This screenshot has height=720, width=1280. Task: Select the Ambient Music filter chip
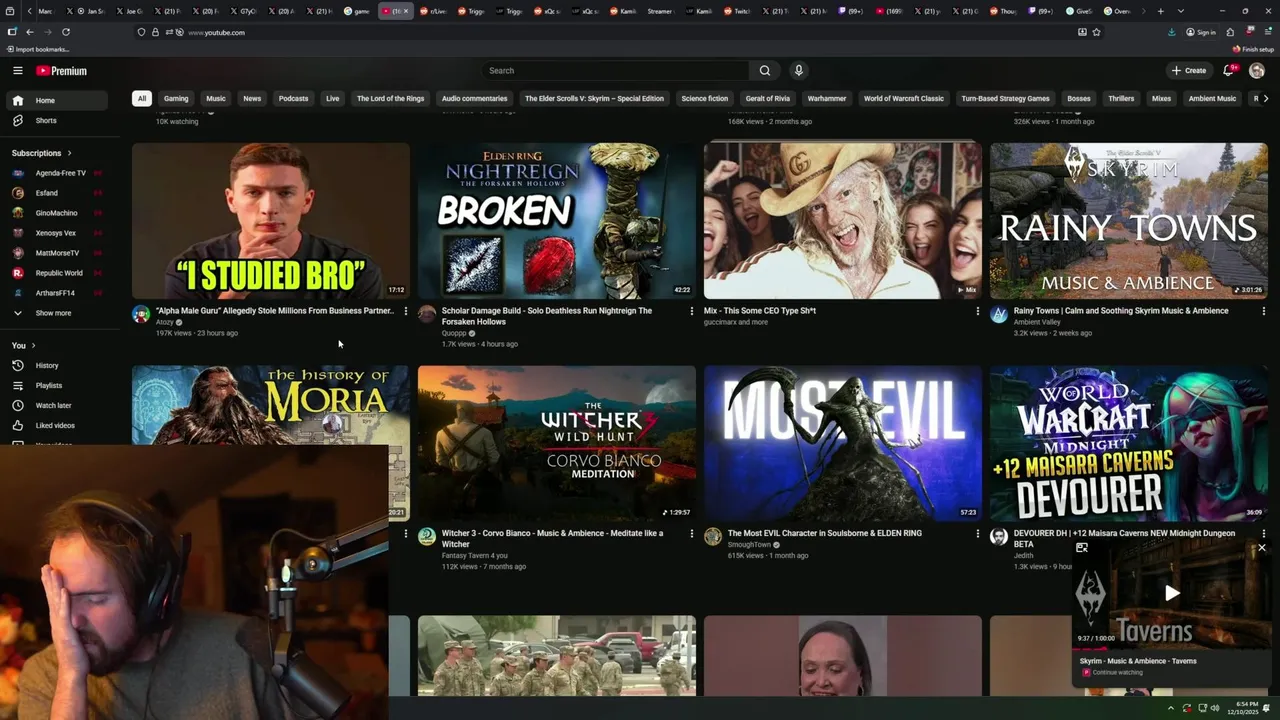click(x=1212, y=99)
